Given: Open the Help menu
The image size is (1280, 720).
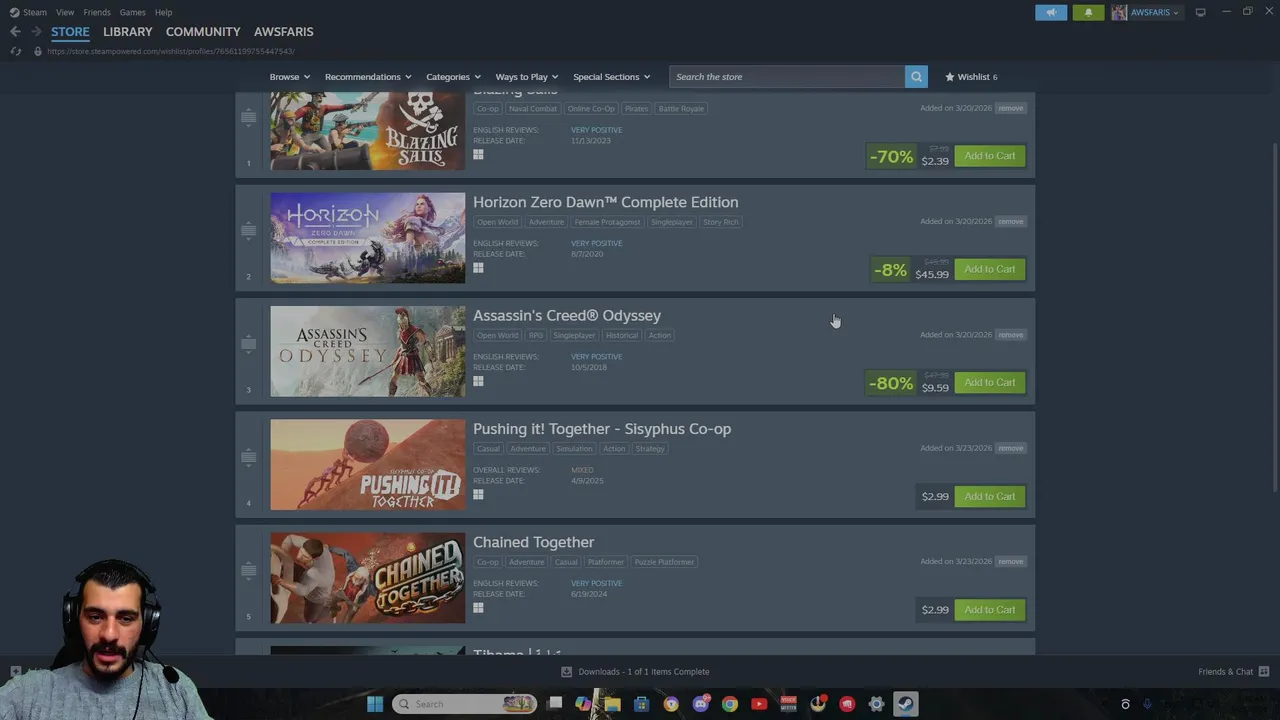Looking at the screenshot, I should point(163,12).
